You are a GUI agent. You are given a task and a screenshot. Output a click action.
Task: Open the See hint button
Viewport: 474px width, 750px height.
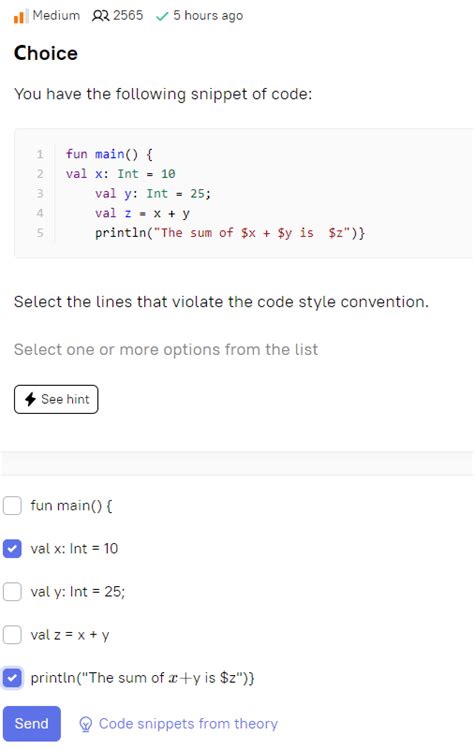[56, 399]
